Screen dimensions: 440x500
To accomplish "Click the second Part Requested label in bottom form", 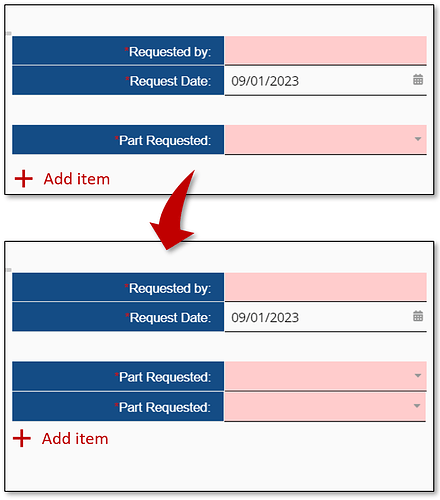I will [163, 407].
